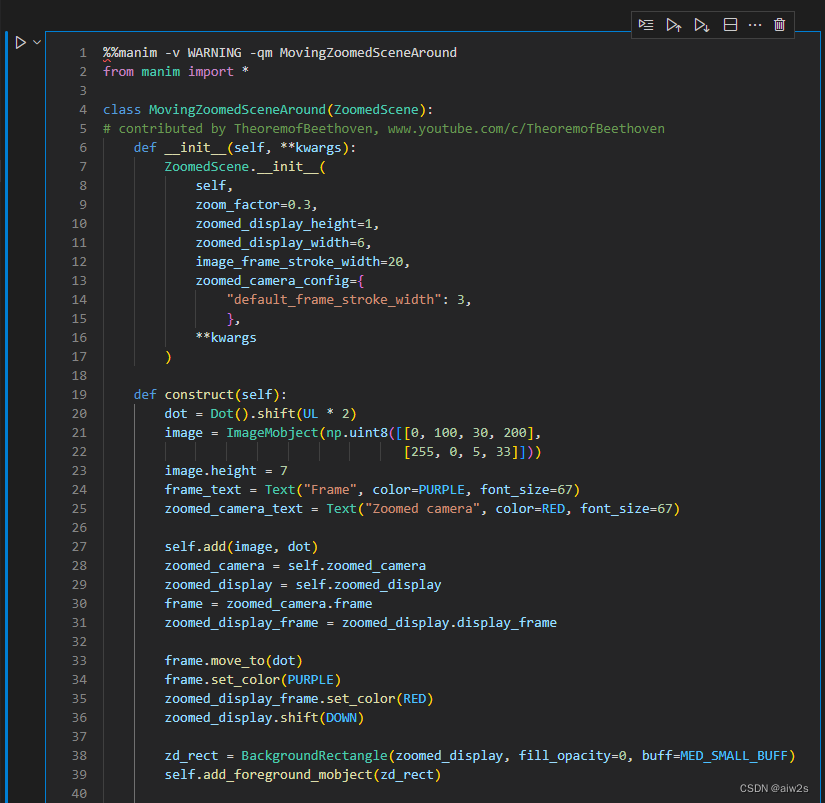Click the "Frame" string literal on line 24

click(330, 489)
